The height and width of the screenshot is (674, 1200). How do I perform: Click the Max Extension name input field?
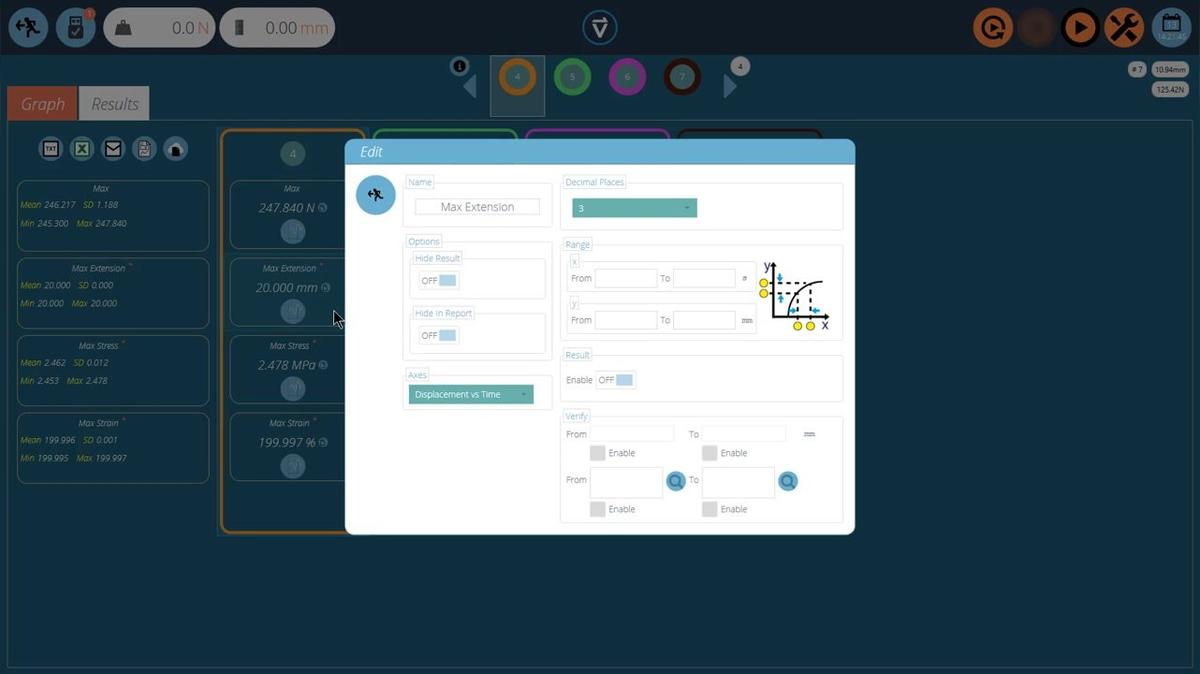tap(477, 207)
